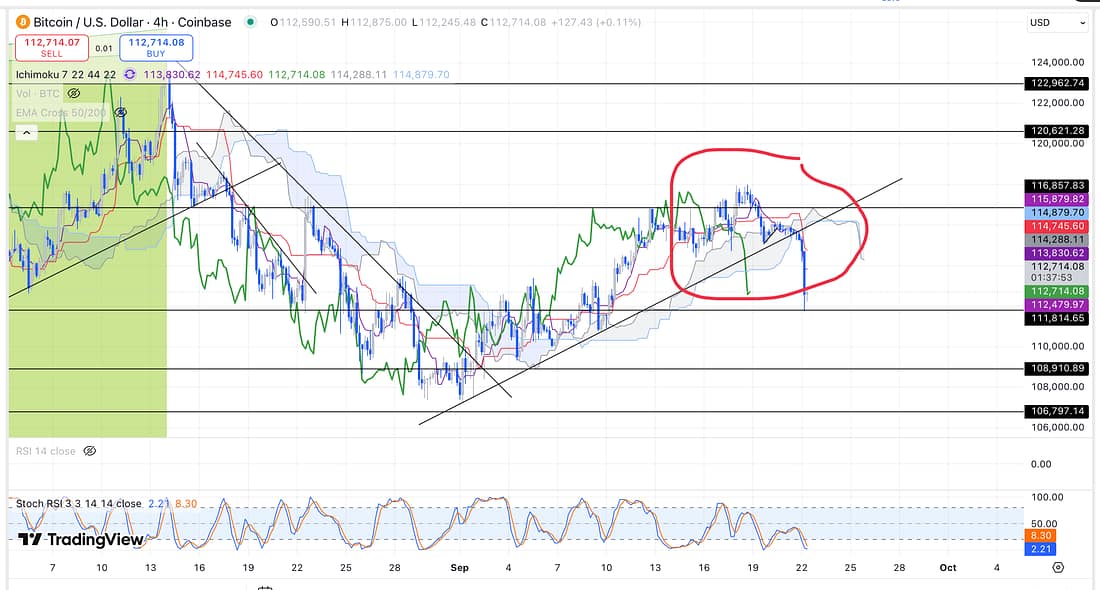The image size is (1100, 590).
Task: Click the 0.01 spread quantity box
Action: tap(104, 47)
